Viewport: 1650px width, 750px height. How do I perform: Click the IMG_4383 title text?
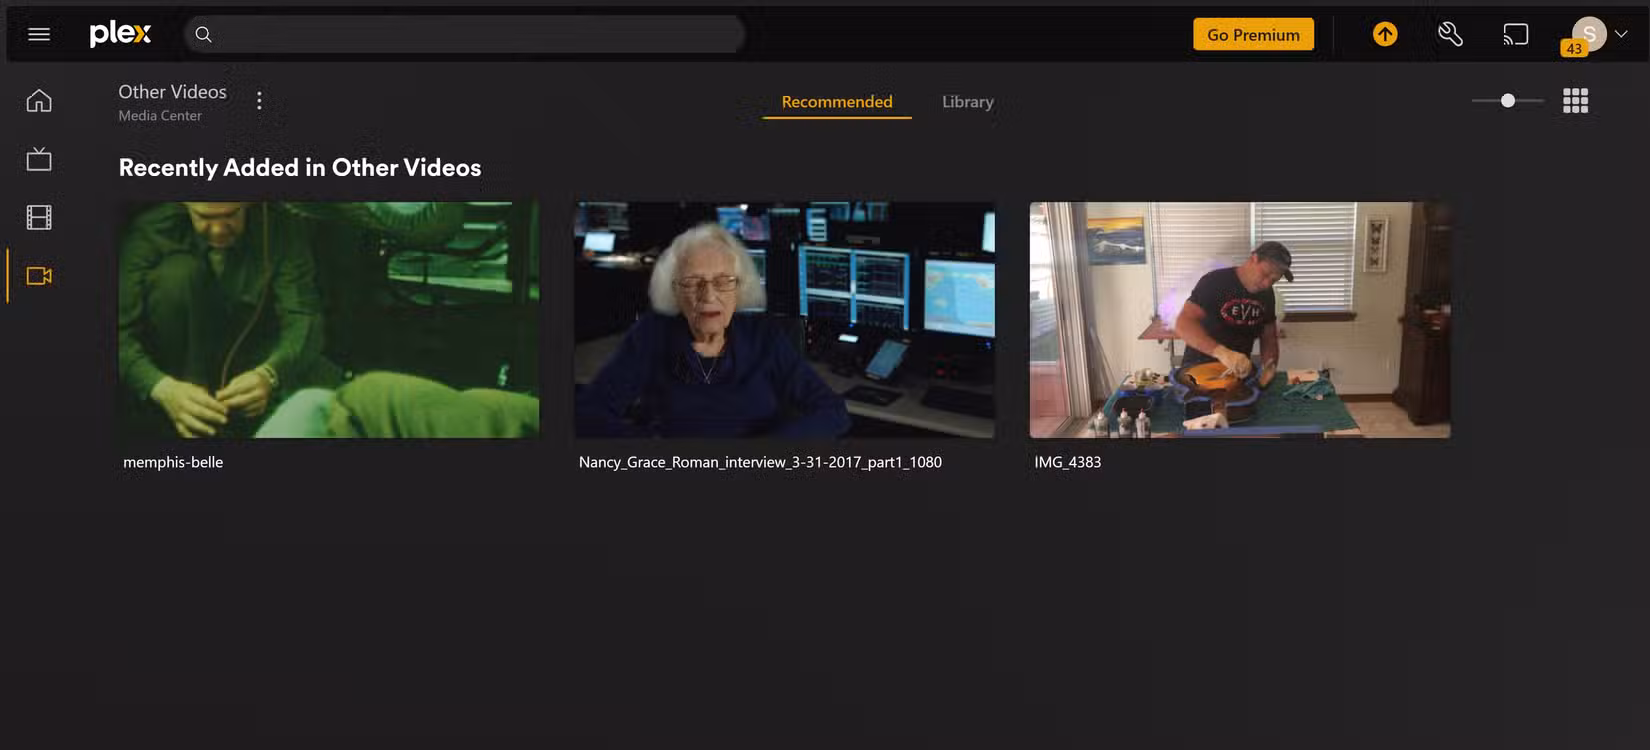1067,462
